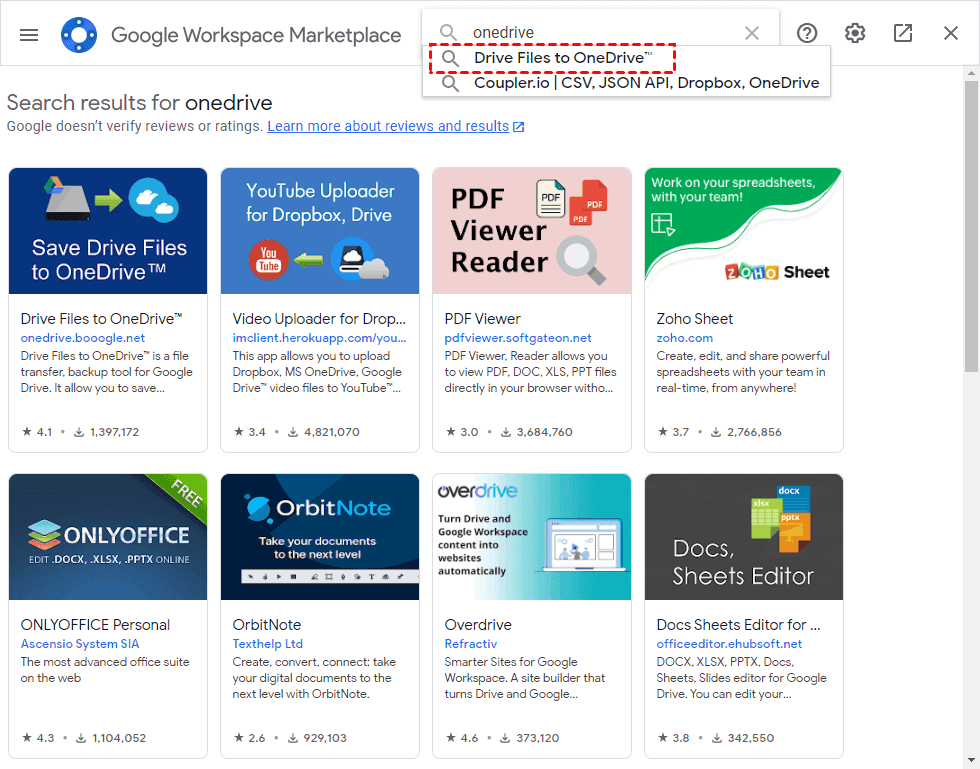980x769 pixels.
Task: Select the Coupler.io search suggestion
Action: [x=645, y=83]
